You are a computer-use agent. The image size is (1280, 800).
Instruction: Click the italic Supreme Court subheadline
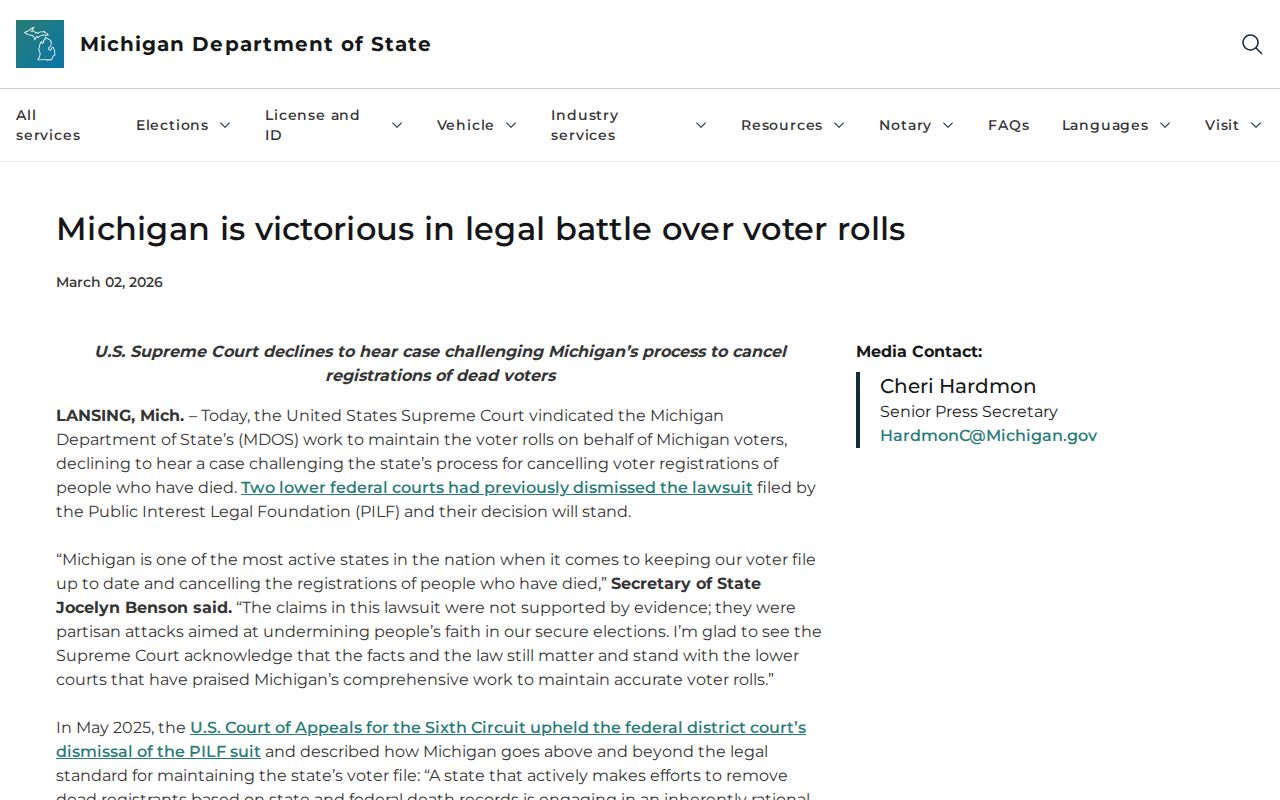[440, 364]
